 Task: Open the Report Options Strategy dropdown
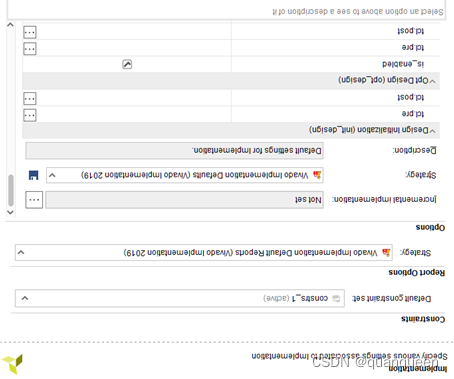(x=204, y=252)
